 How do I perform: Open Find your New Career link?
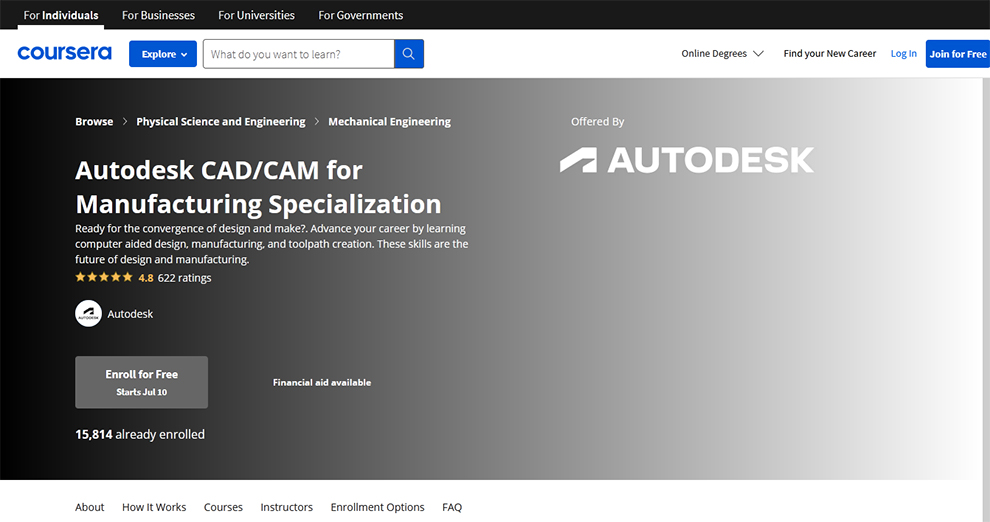point(830,54)
